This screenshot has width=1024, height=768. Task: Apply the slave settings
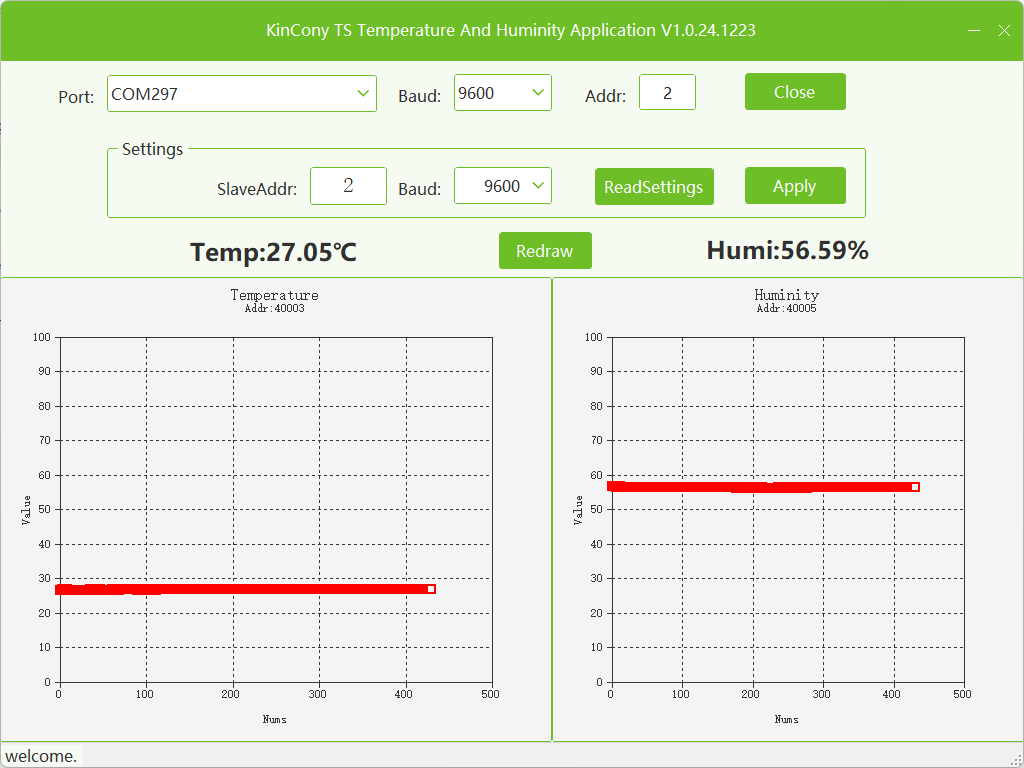click(795, 186)
